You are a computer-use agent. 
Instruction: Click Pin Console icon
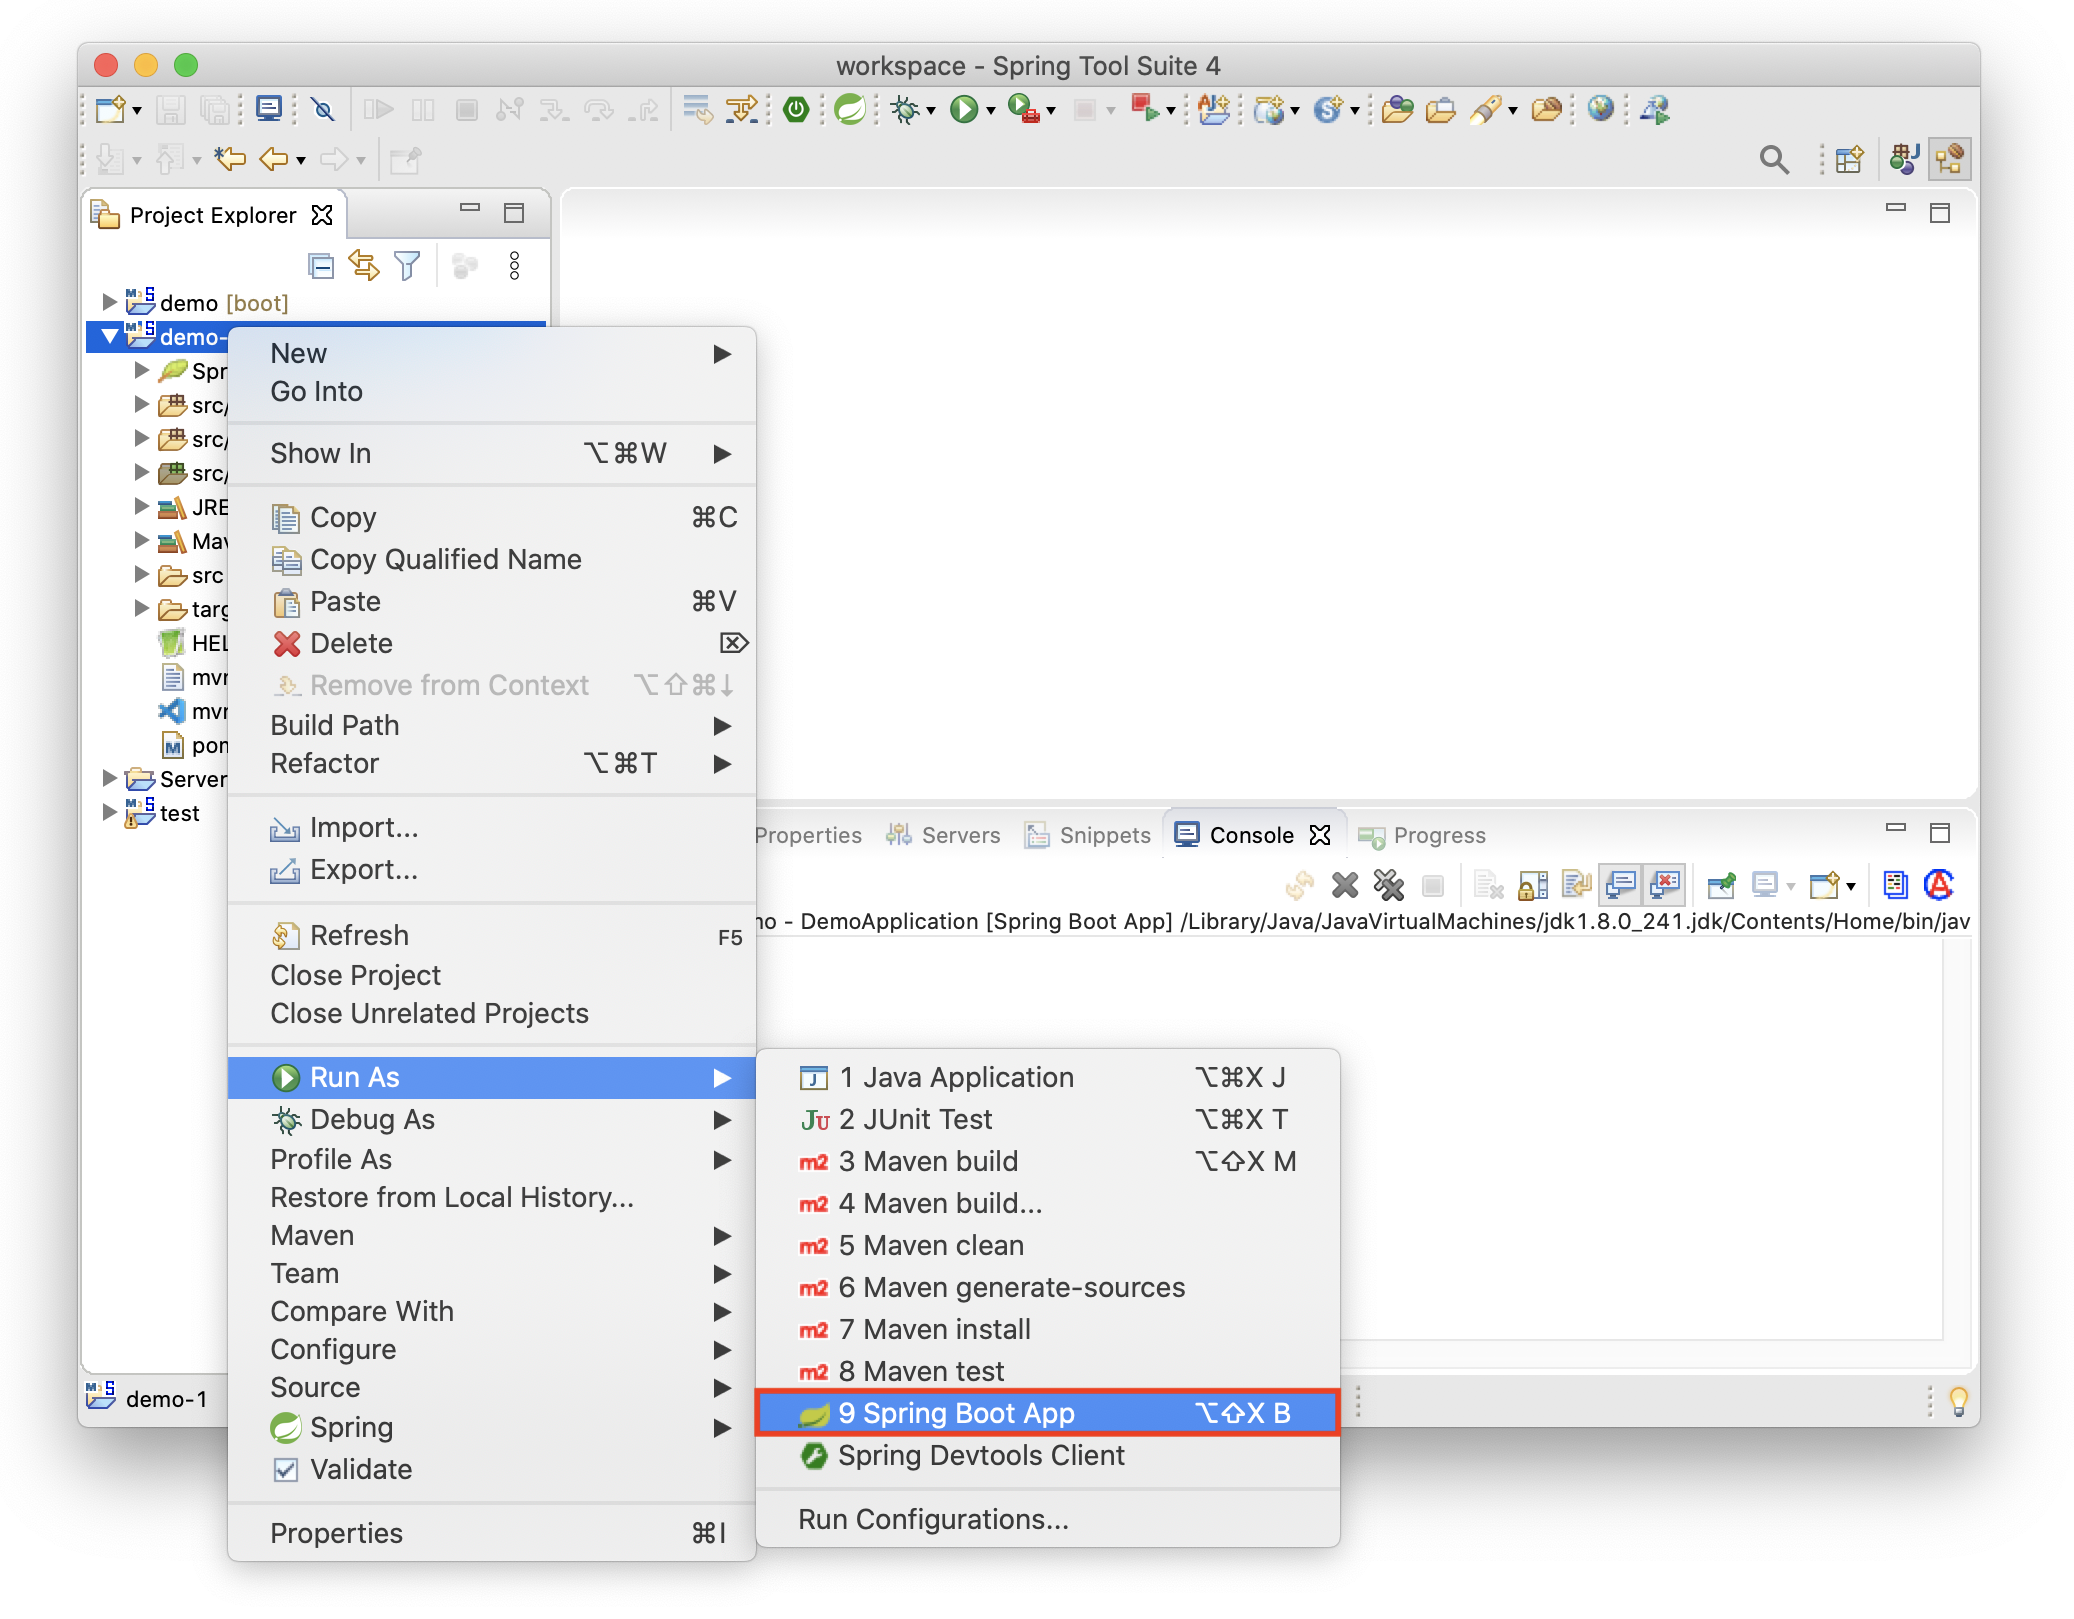coord(1721,885)
